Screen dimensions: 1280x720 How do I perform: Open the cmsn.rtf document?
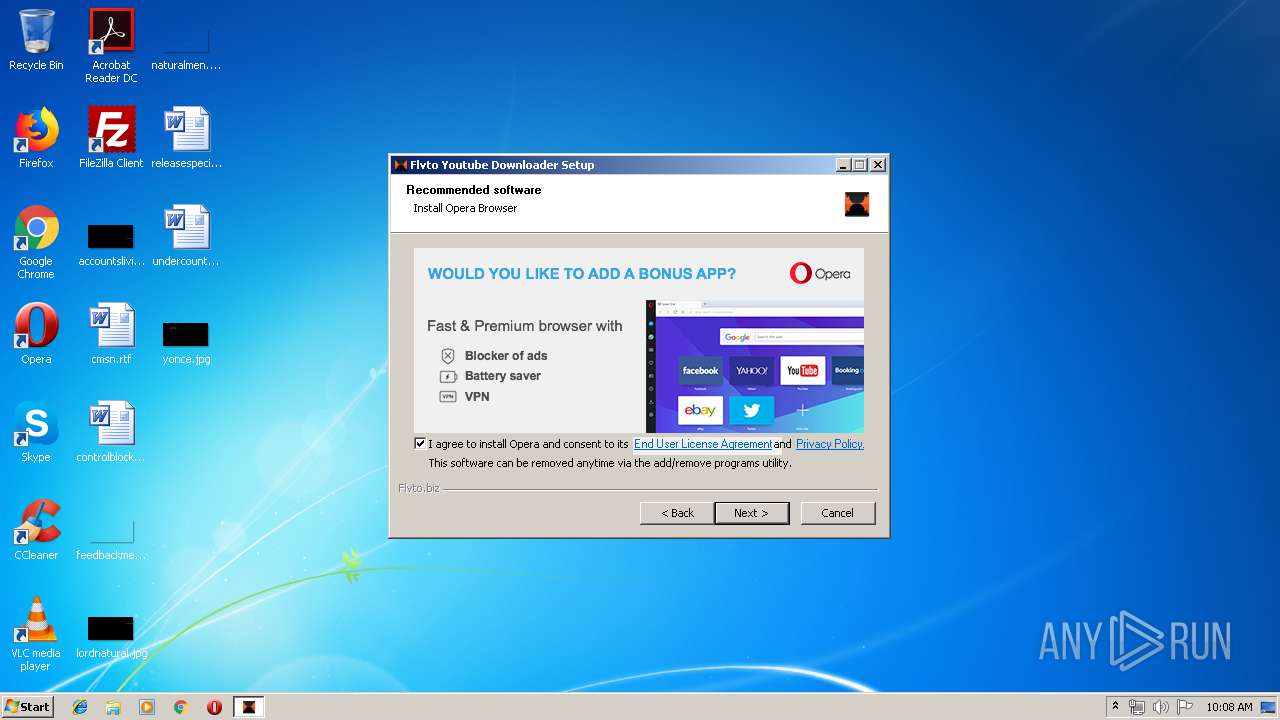(111, 334)
